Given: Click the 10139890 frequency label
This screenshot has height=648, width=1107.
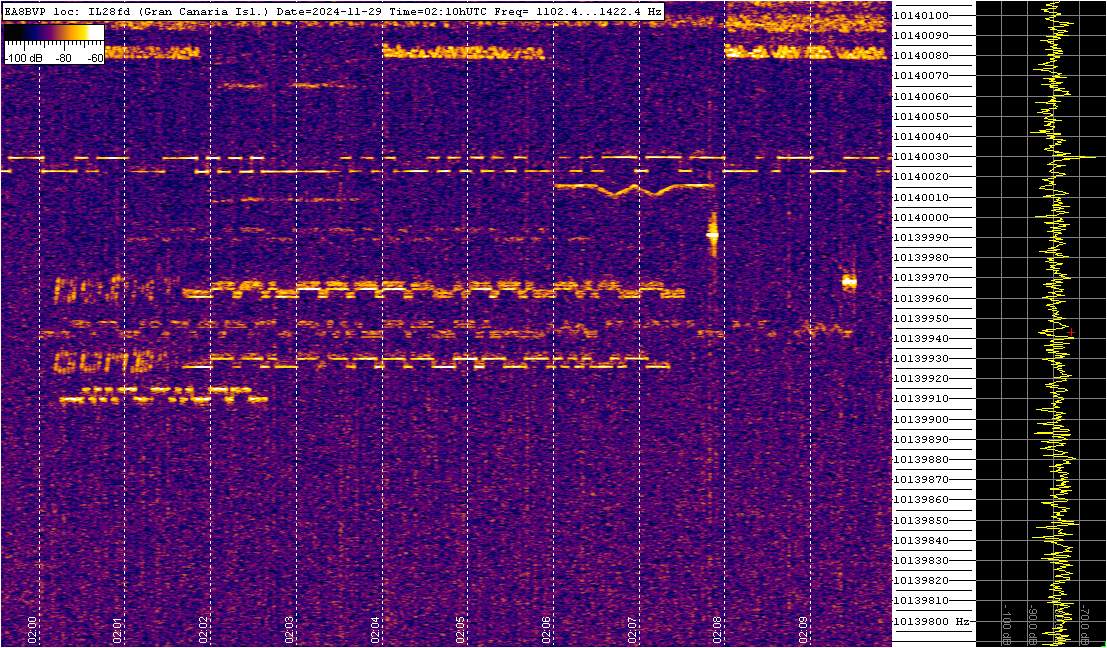Looking at the screenshot, I should coord(921,439).
